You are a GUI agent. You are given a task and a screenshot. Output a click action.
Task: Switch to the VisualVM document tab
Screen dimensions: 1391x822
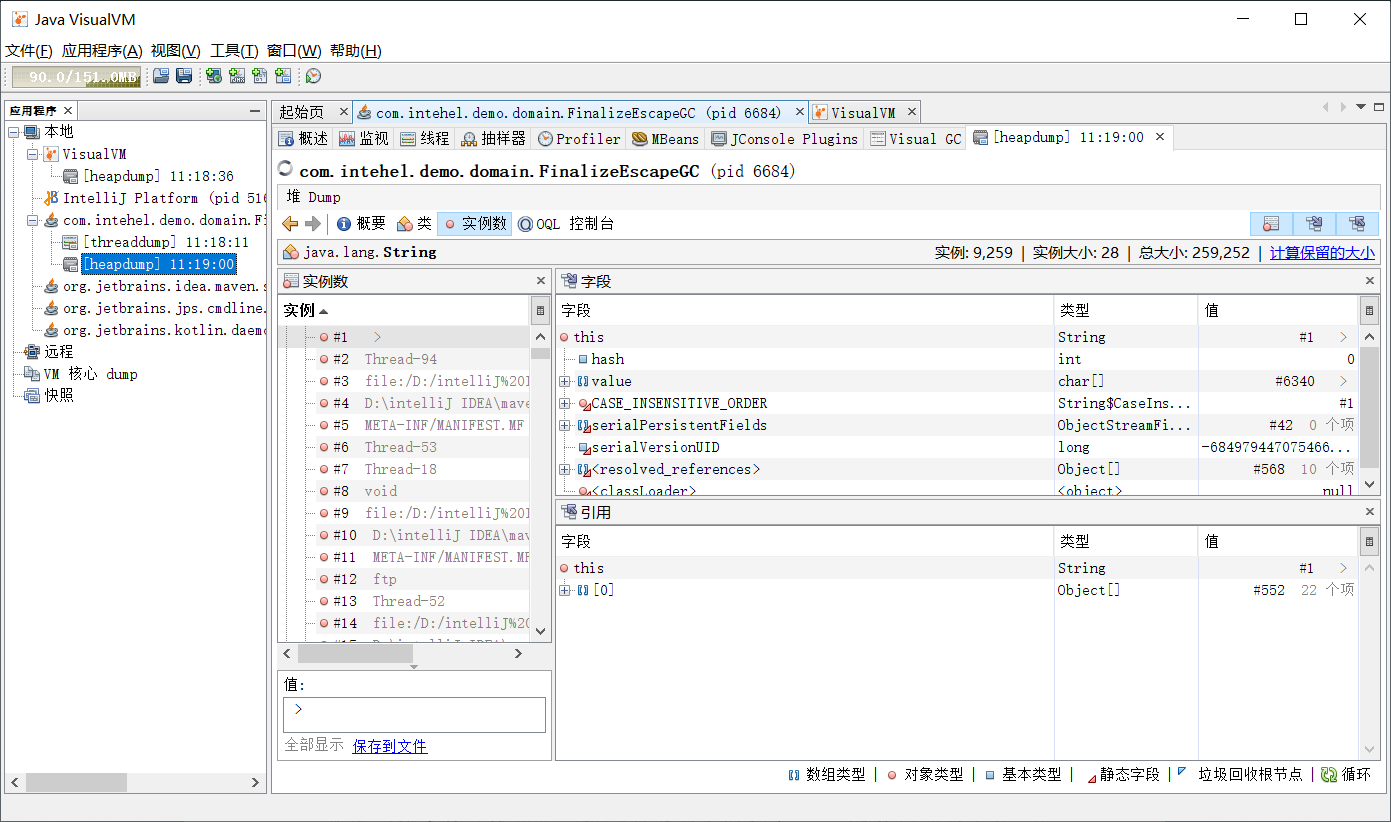tap(862, 112)
